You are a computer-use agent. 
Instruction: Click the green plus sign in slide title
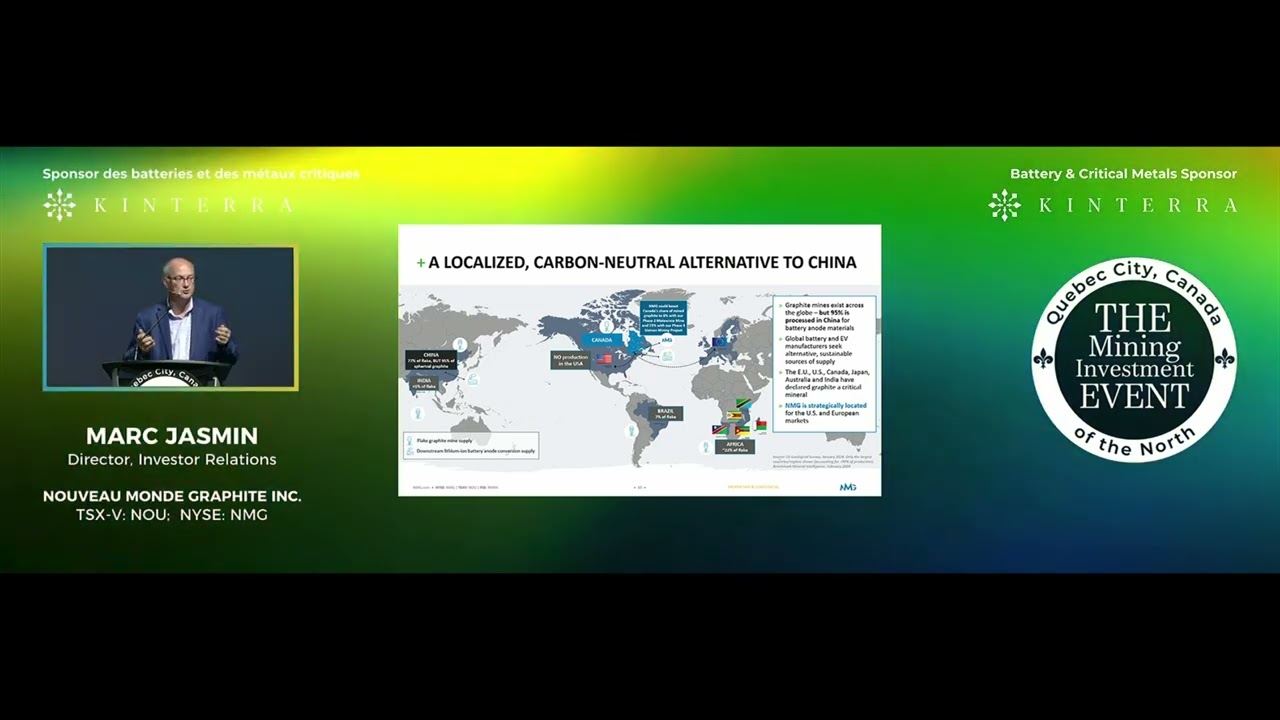pos(421,263)
